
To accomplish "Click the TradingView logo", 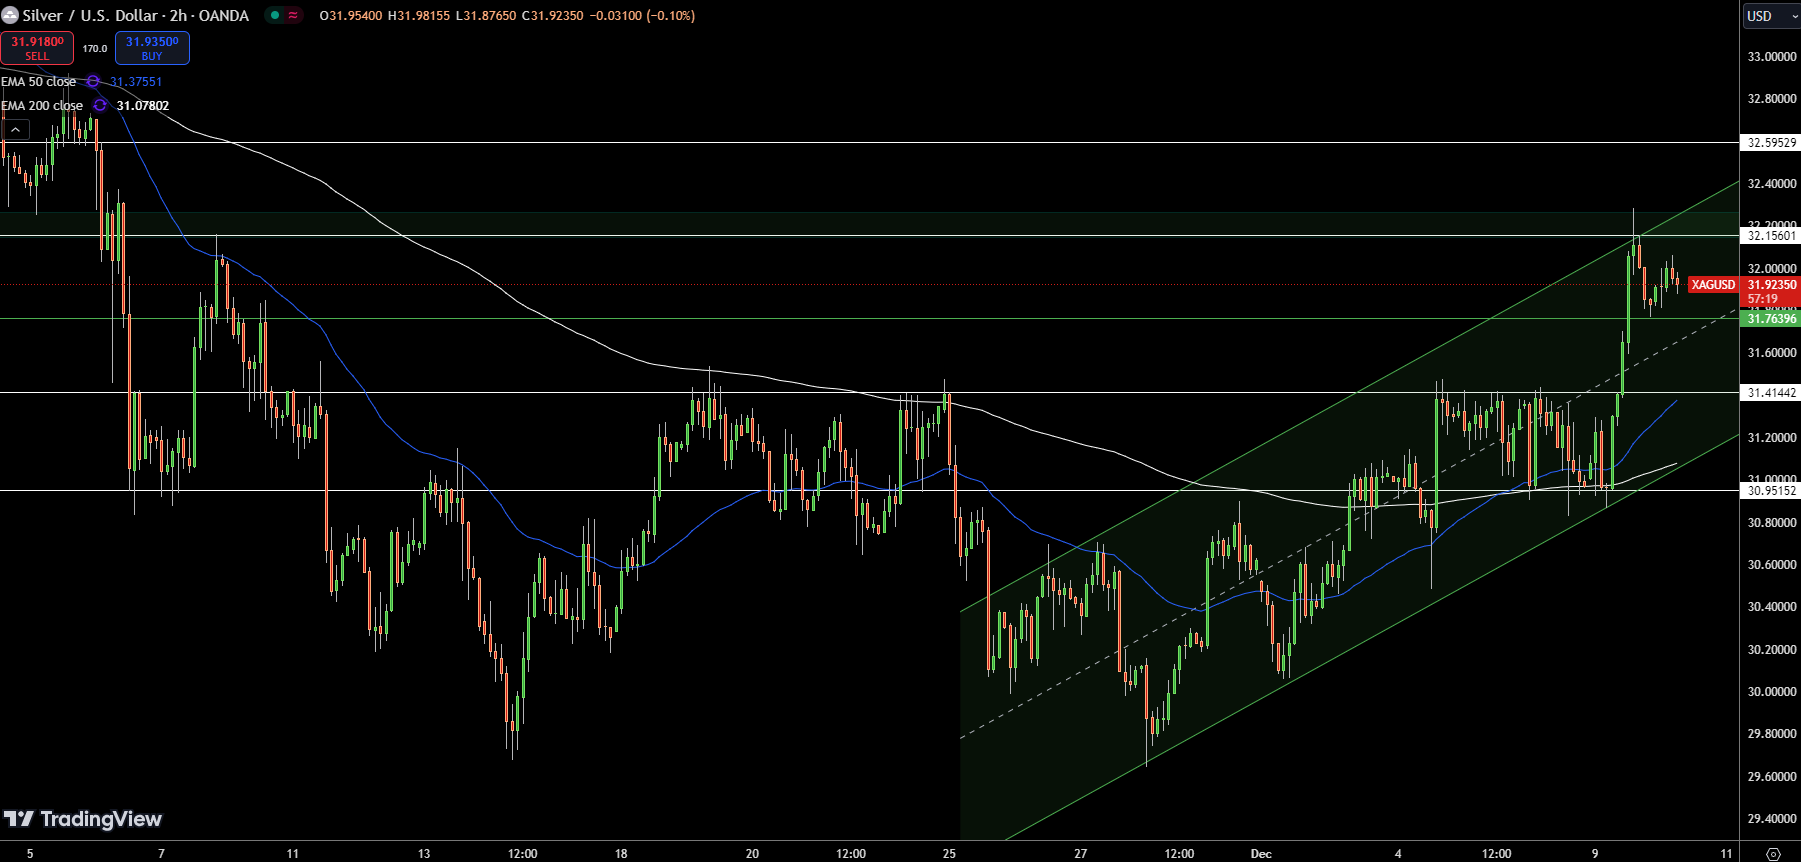I will pyautogui.click(x=82, y=820).
